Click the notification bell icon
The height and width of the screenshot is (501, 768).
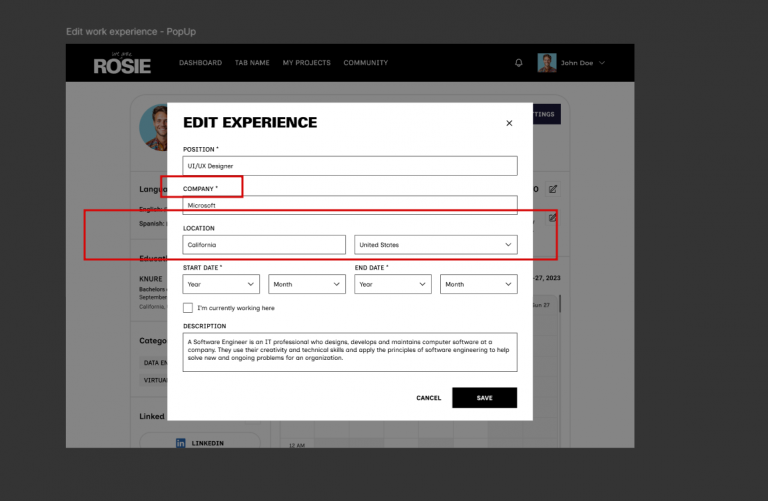[x=518, y=63]
